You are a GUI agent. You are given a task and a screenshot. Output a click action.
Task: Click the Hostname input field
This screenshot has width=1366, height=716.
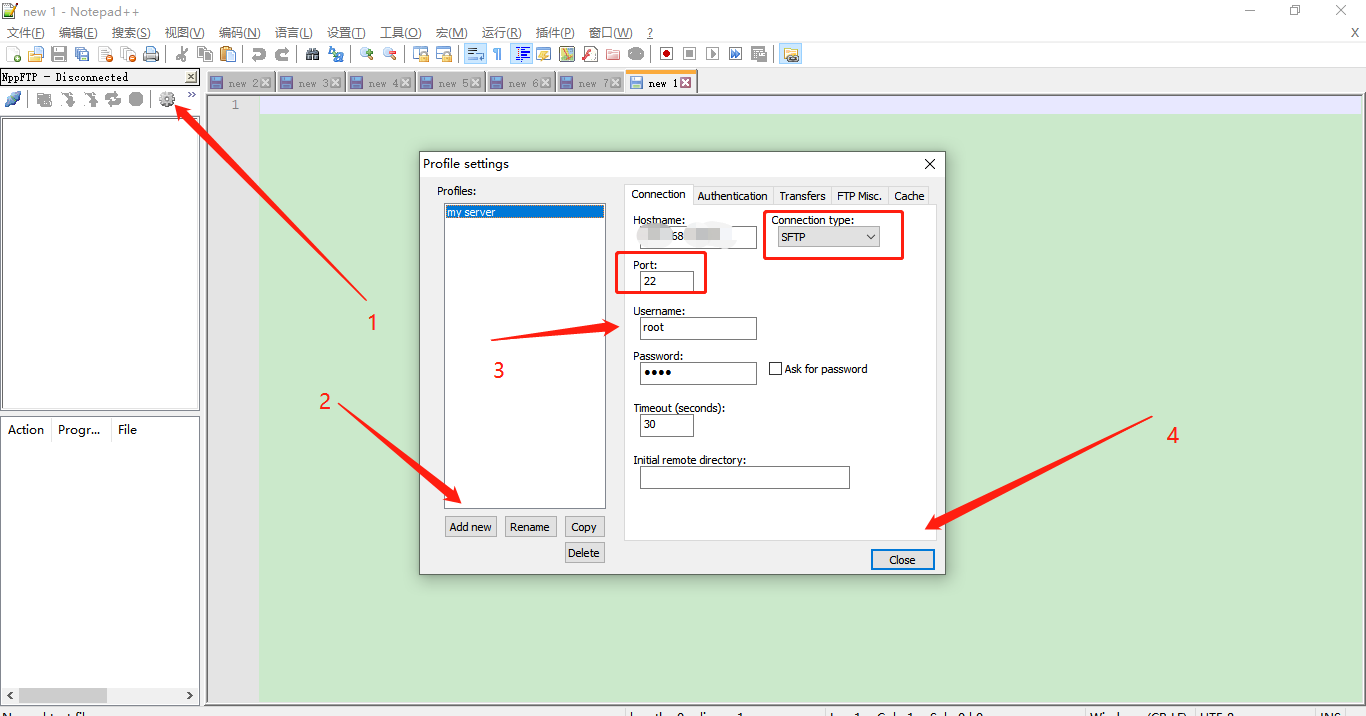click(698, 237)
